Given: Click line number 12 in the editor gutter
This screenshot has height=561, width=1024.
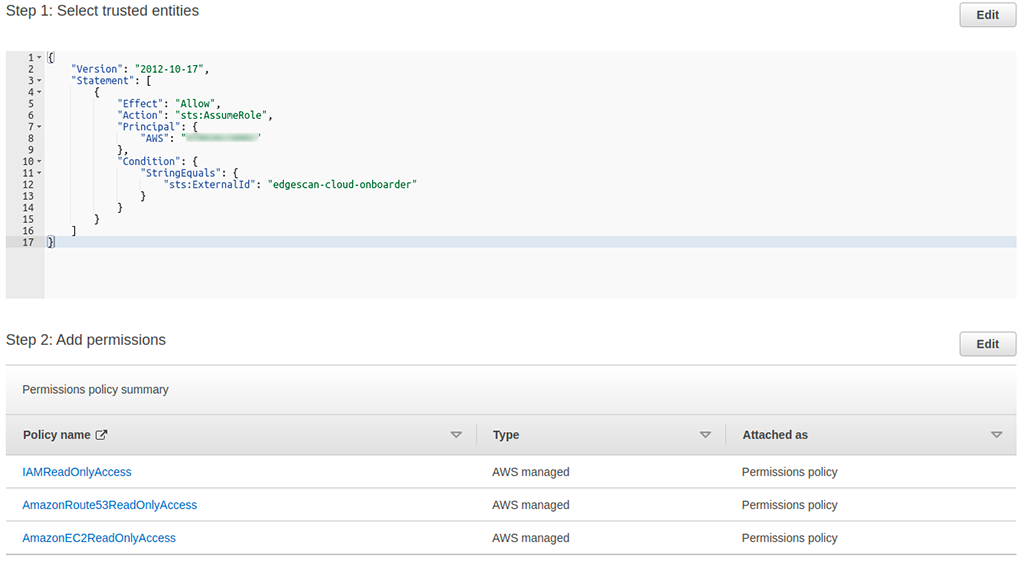Looking at the screenshot, I should click(28, 185).
